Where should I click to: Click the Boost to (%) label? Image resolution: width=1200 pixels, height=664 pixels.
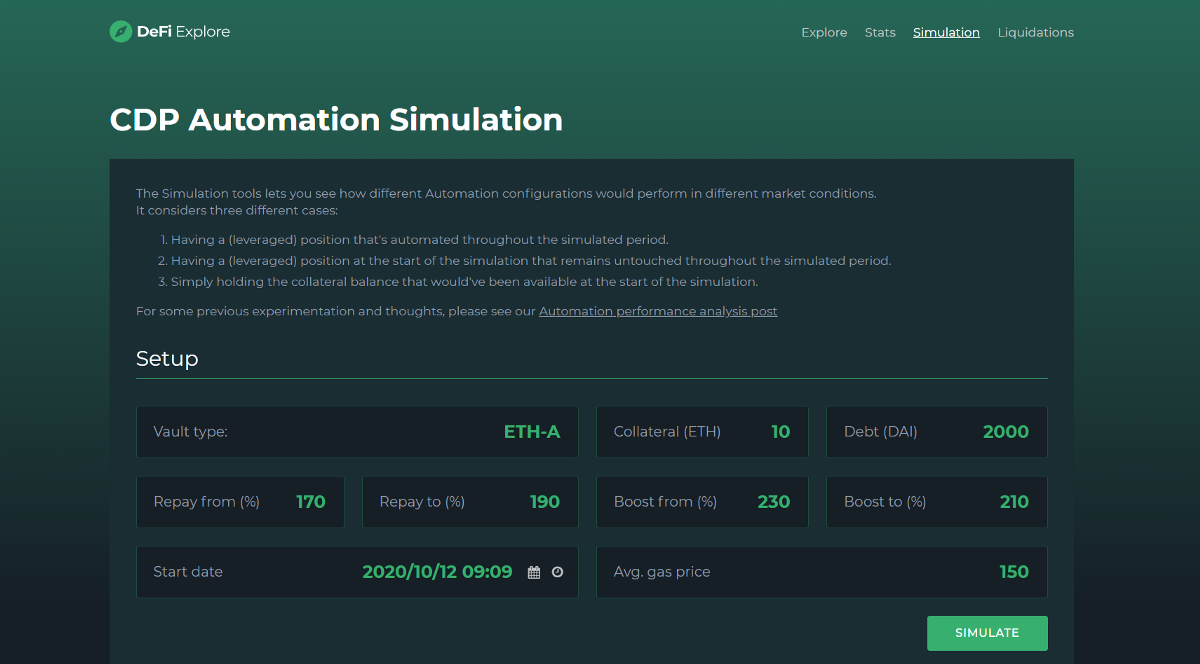pyautogui.click(x=885, y=502)
